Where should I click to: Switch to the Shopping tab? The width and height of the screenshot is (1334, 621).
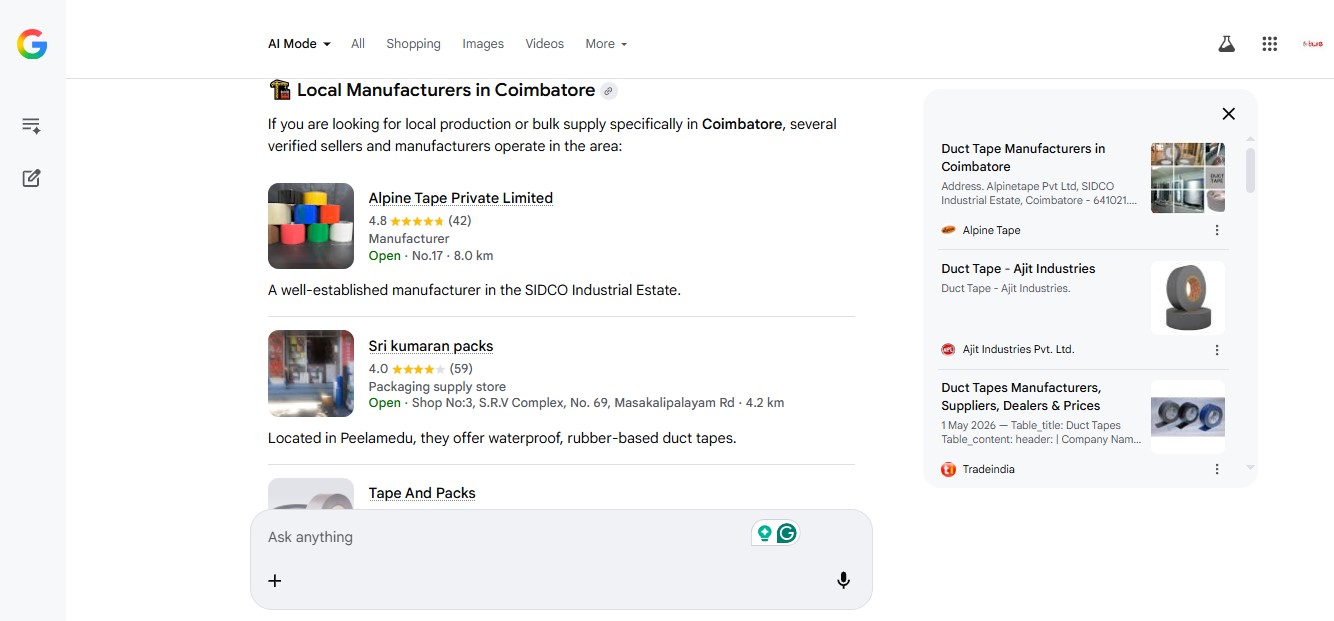click(x=413, y=44)
